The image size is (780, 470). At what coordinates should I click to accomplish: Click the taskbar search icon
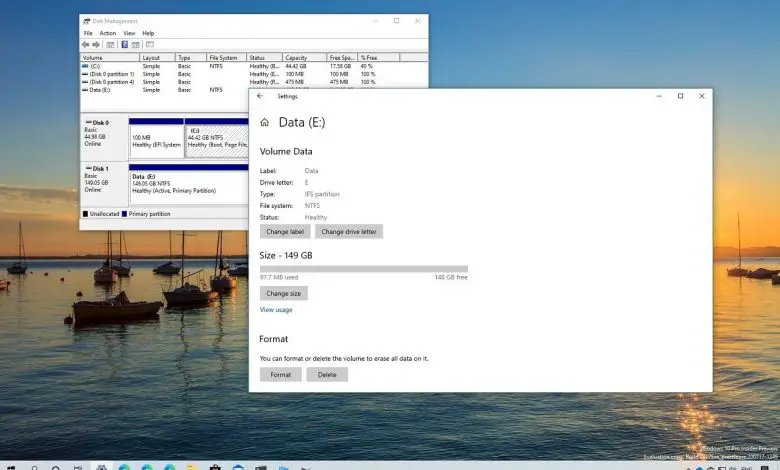(x=34, y=465)
